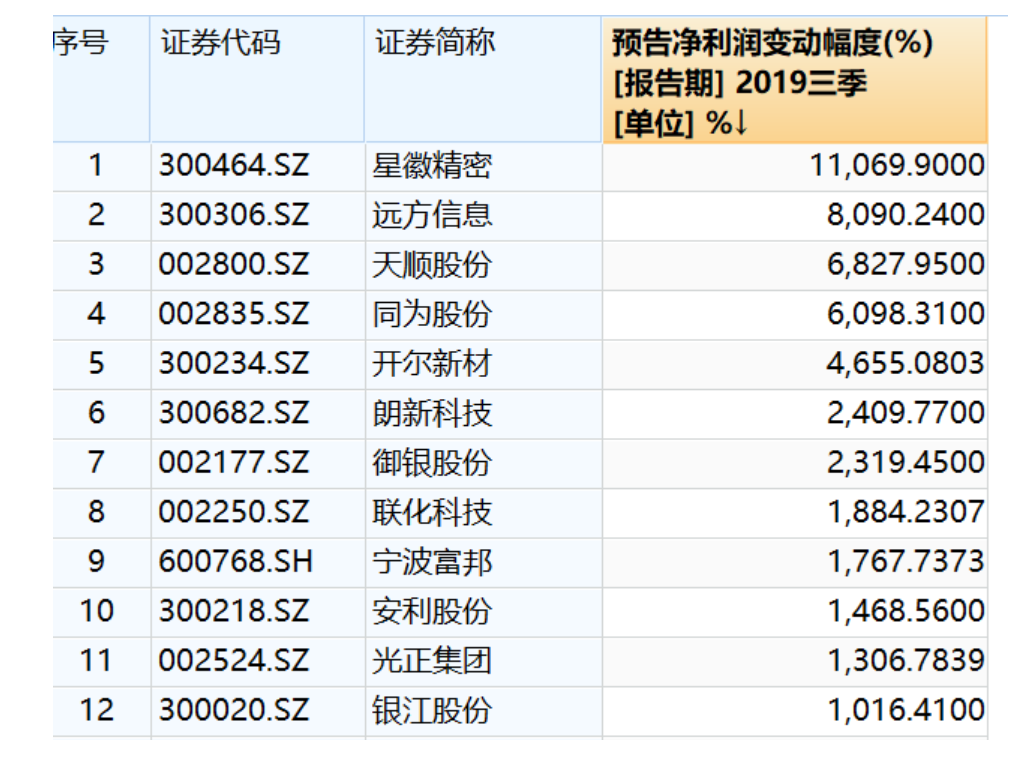Select stock code 002835.SZ
Screen dimensions: 1034x761
tap(234, 314)
